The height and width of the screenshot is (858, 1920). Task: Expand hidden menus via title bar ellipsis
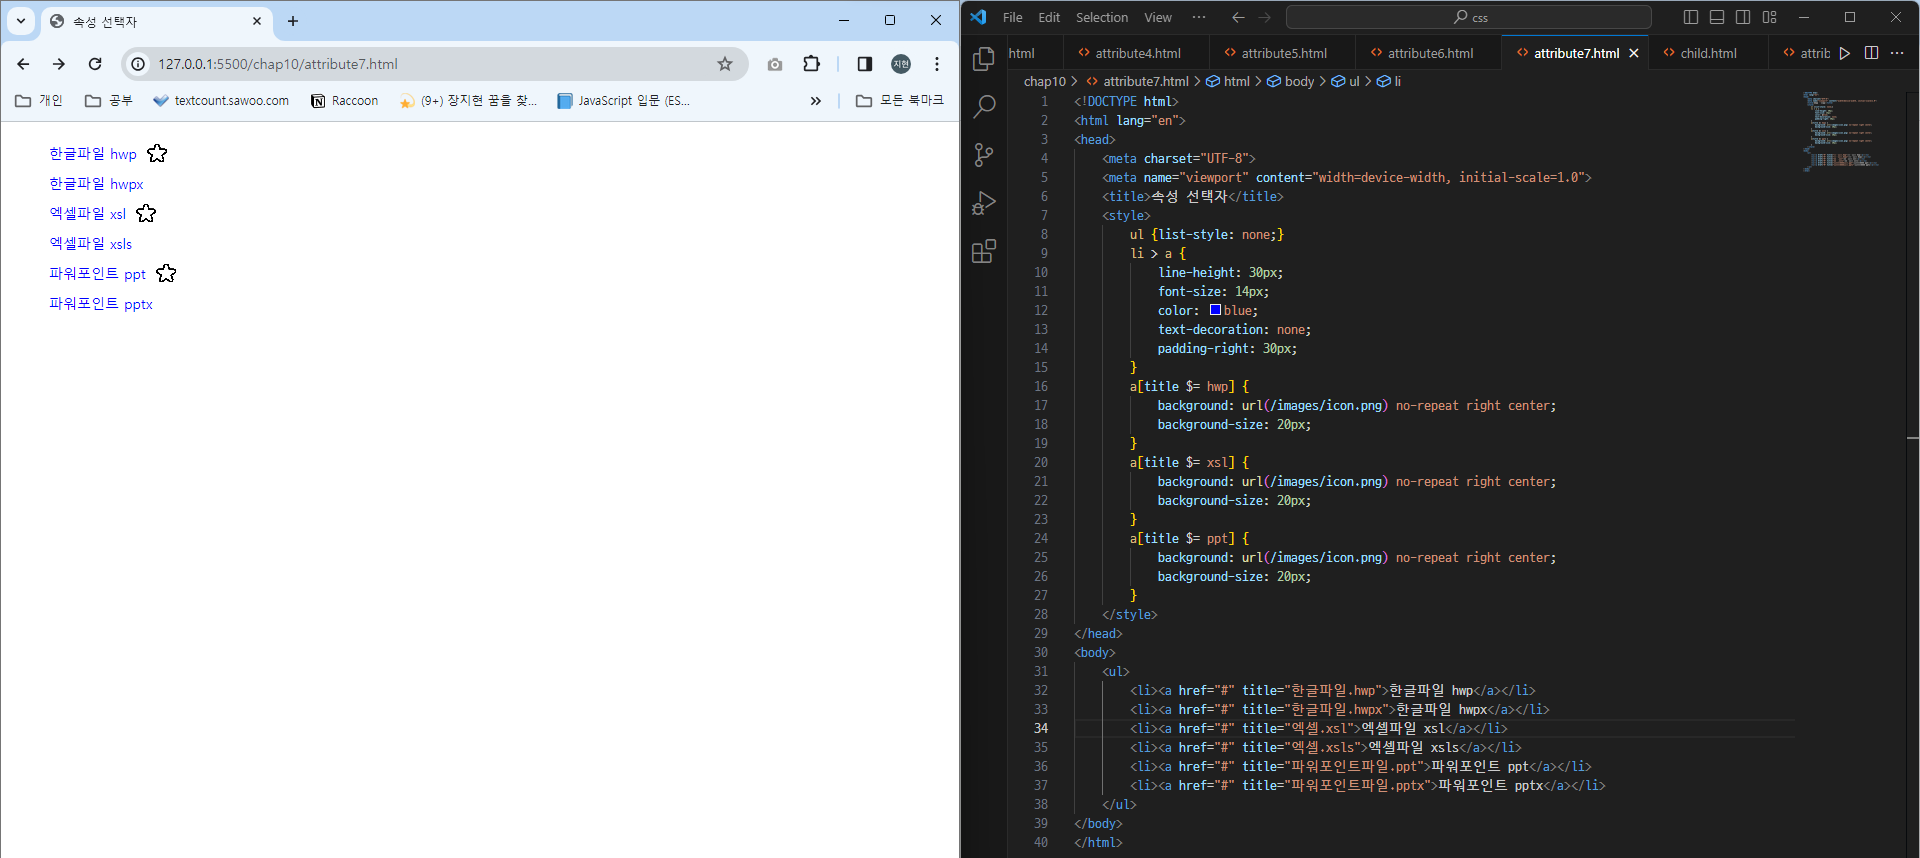pyautogui.click(x=1199, y=17)
